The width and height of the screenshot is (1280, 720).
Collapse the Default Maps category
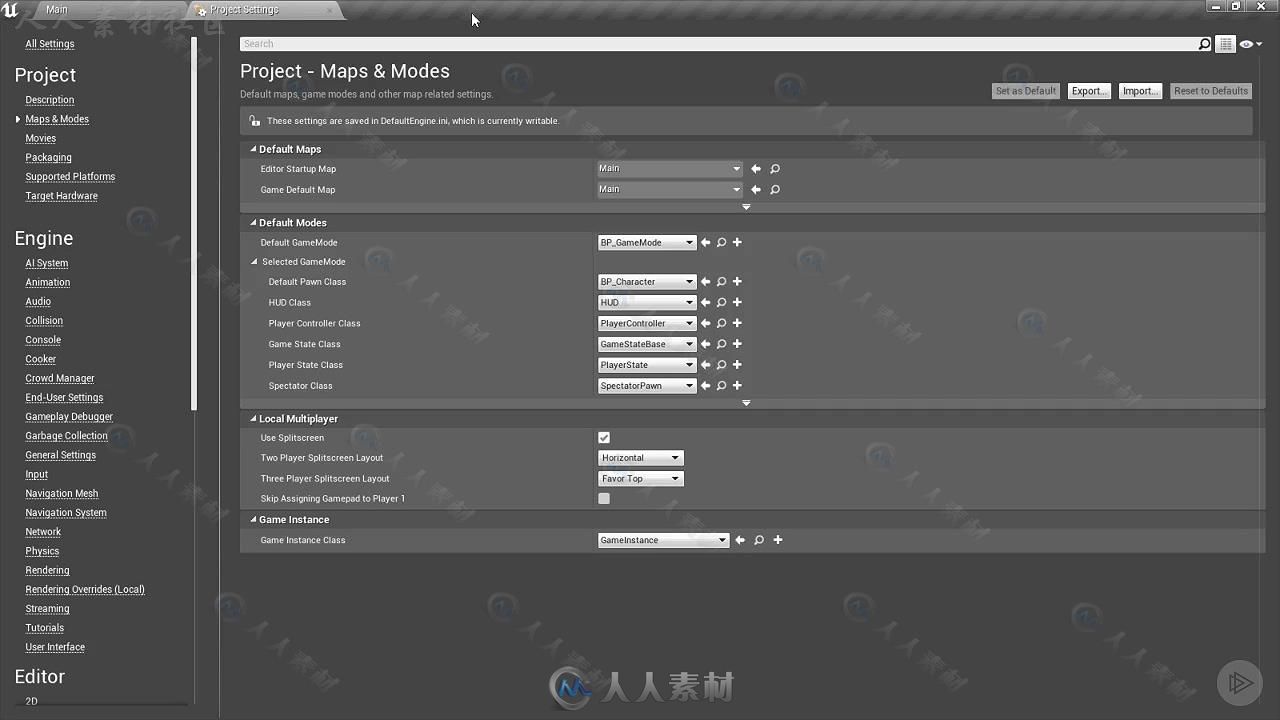pos(253,149)
